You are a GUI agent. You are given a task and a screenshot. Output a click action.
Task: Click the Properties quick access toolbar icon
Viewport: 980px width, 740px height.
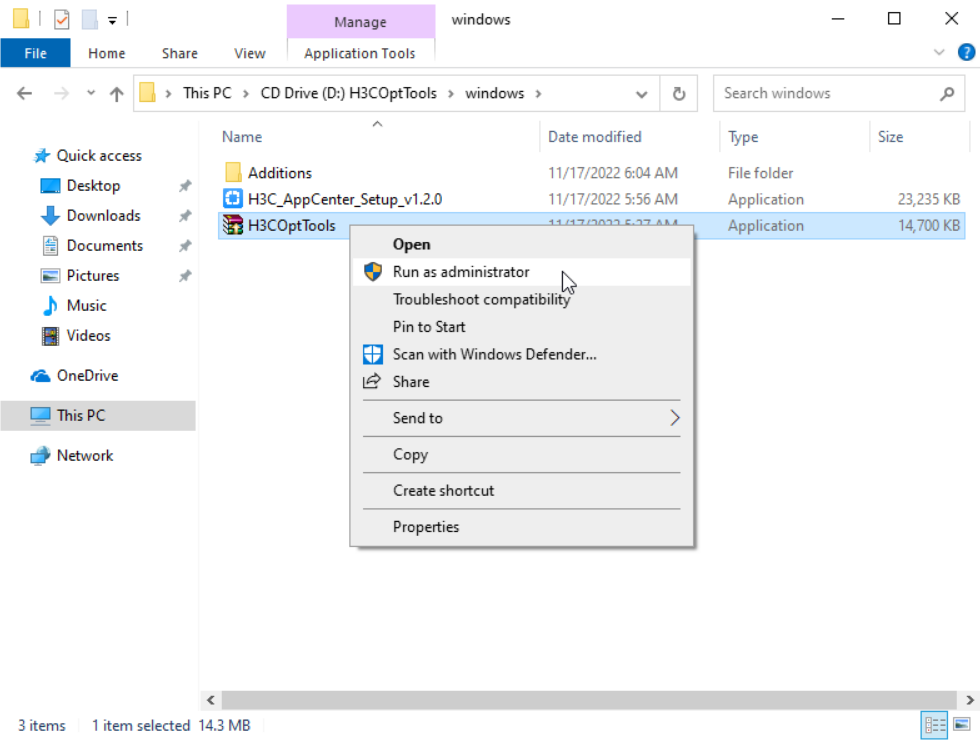point(61,19)
